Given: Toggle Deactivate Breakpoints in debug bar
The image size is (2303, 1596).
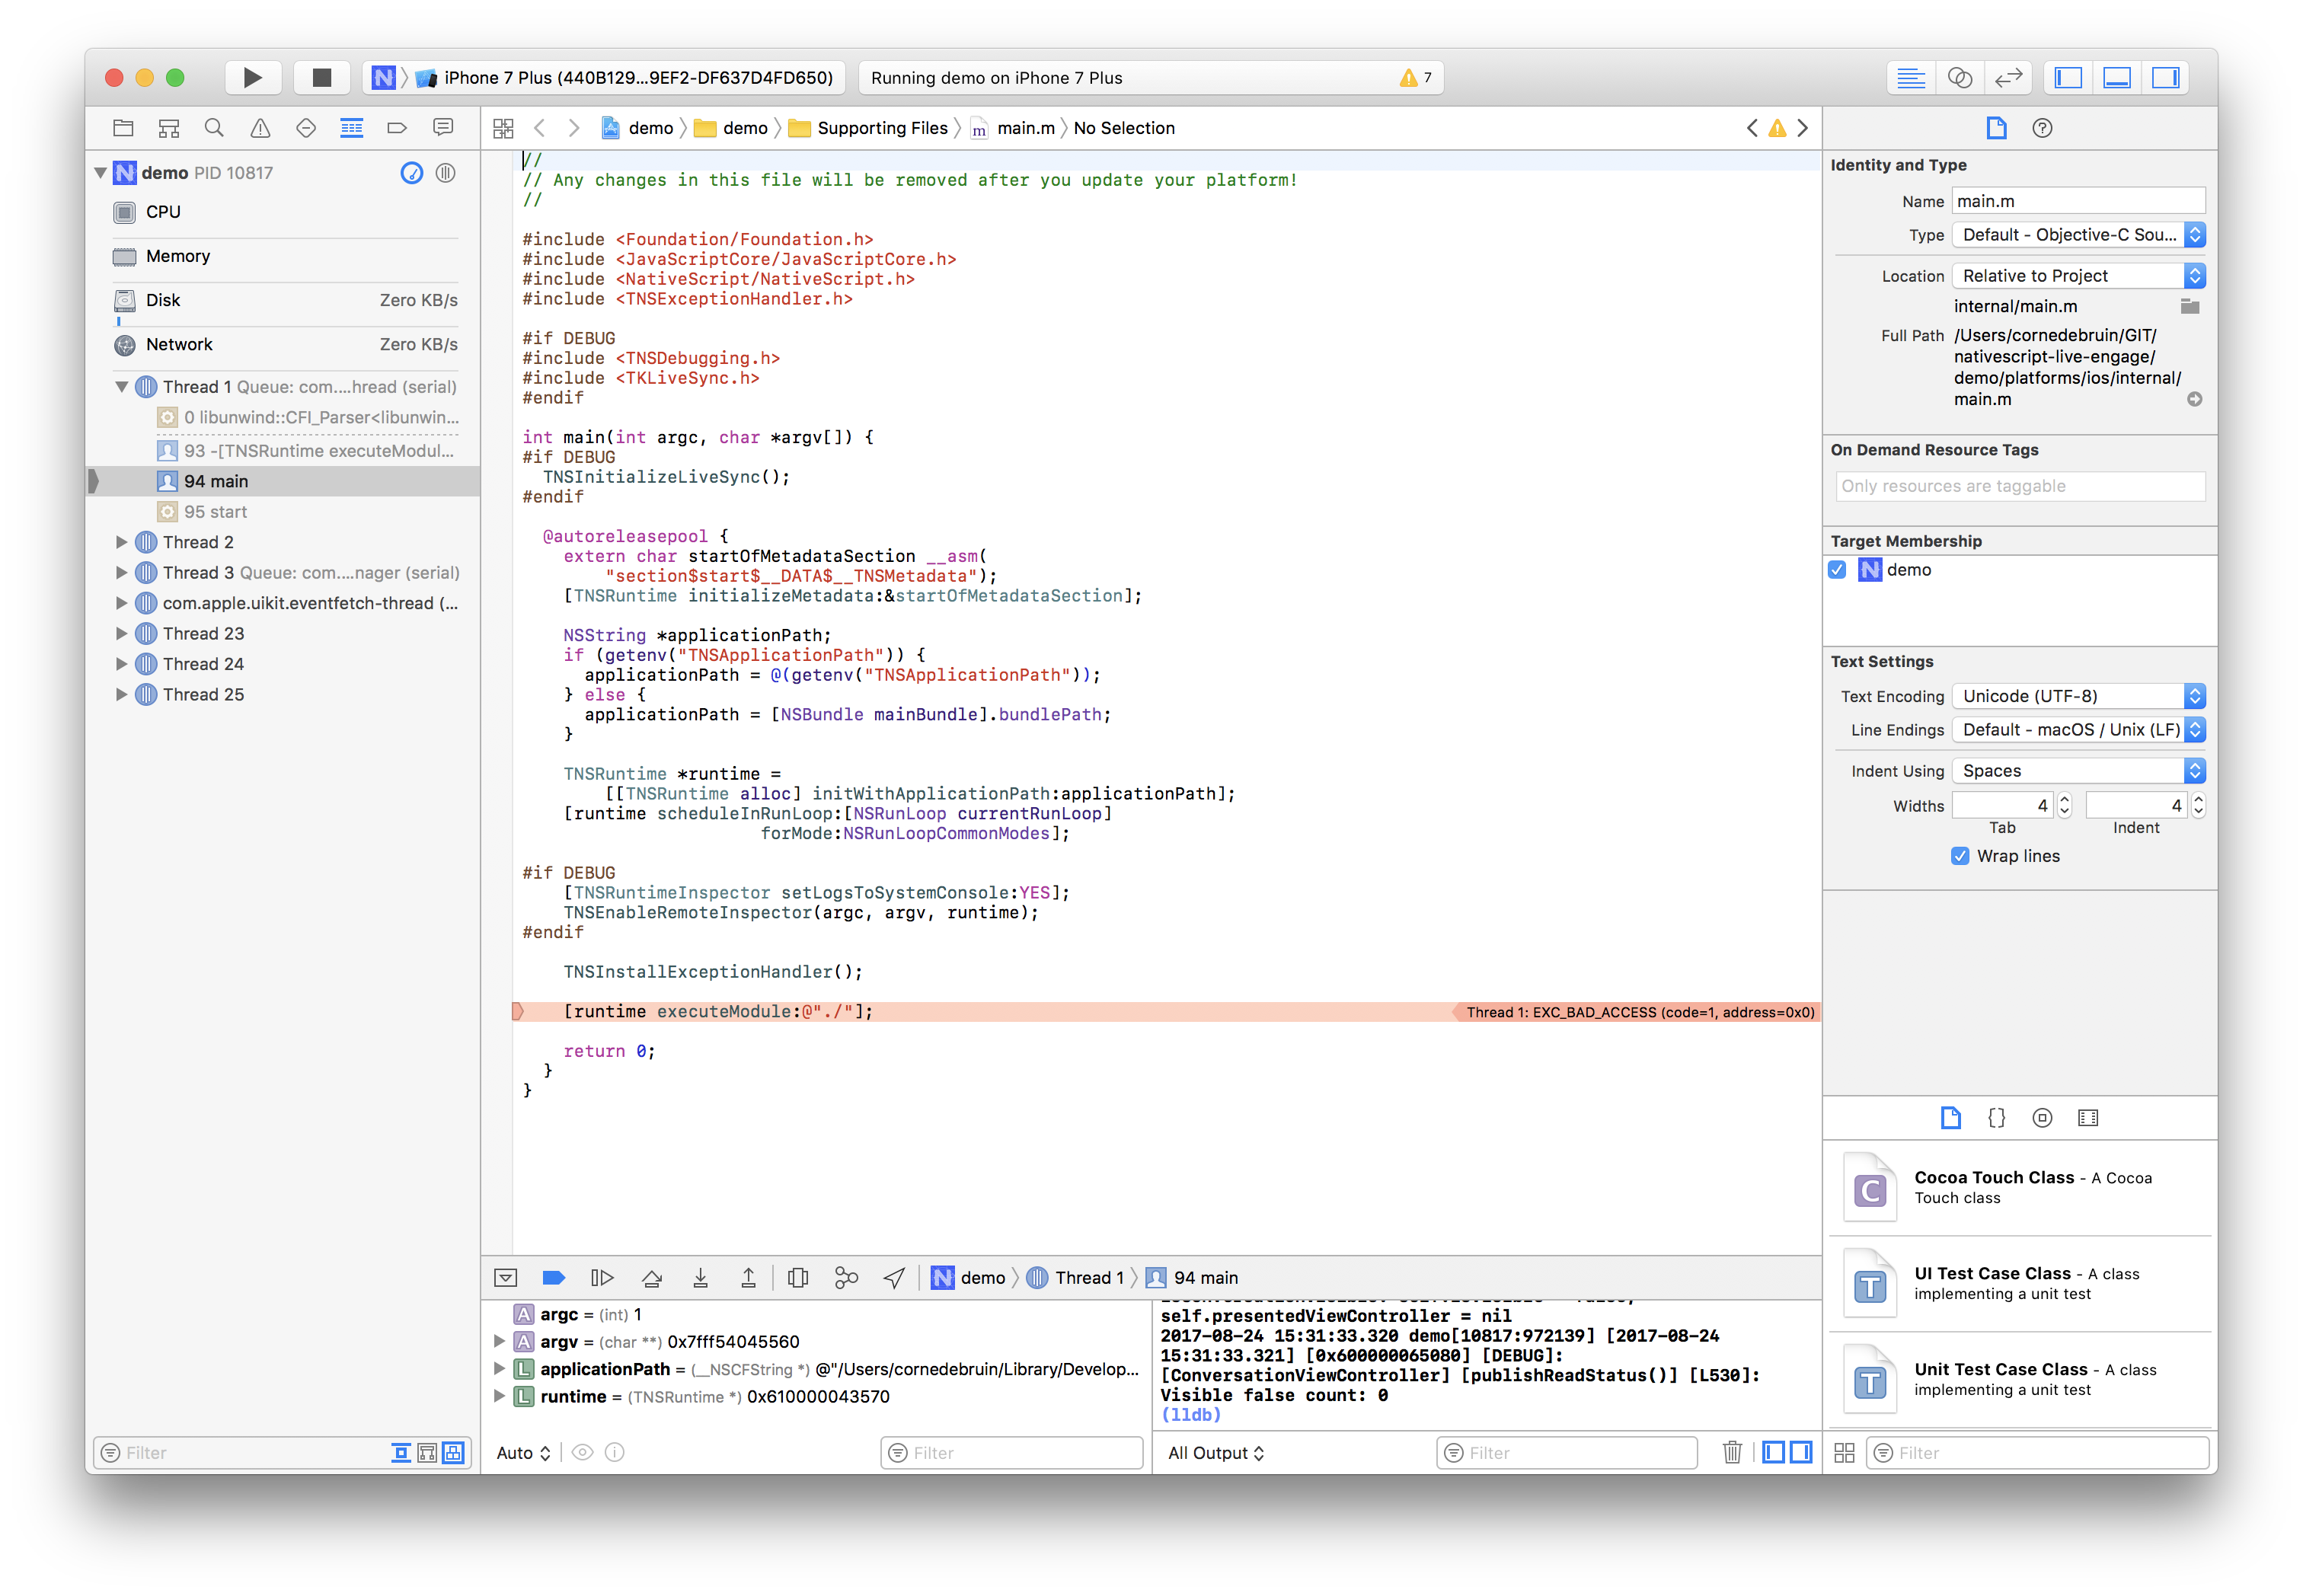Looking at the screenshot, I should (x=553, y=1277).
